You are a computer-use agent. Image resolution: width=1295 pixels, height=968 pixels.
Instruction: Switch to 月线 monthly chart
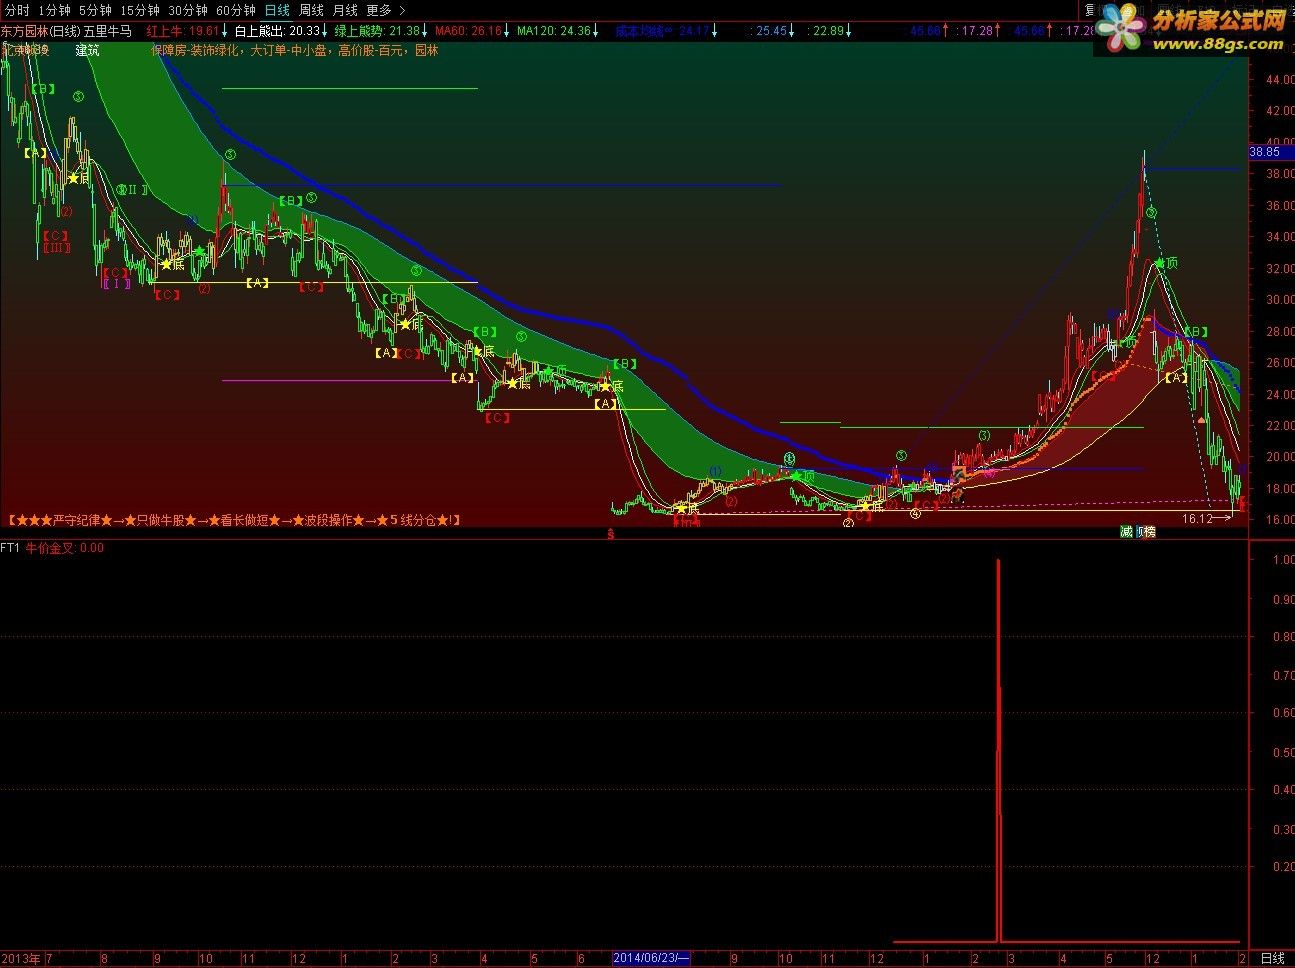click(345, 10)
